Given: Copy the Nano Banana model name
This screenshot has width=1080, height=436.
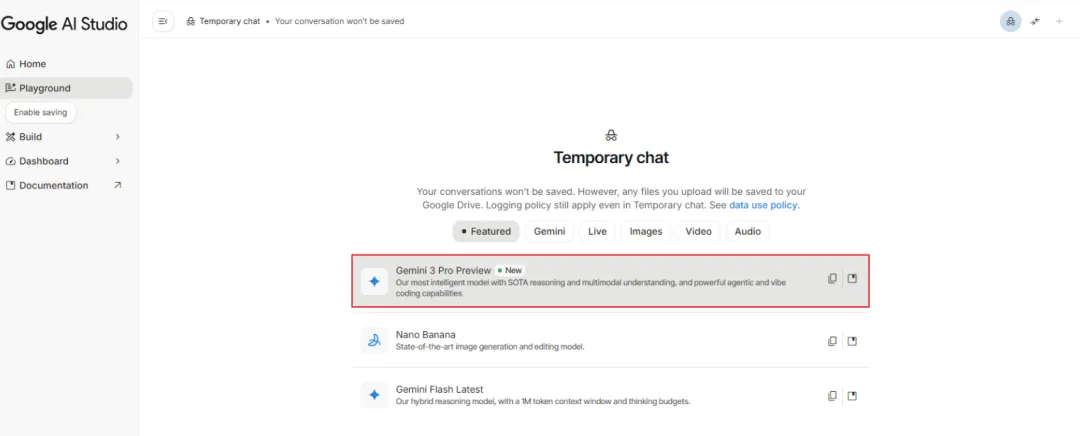Looking at the screenshot, I should [832, 341].
